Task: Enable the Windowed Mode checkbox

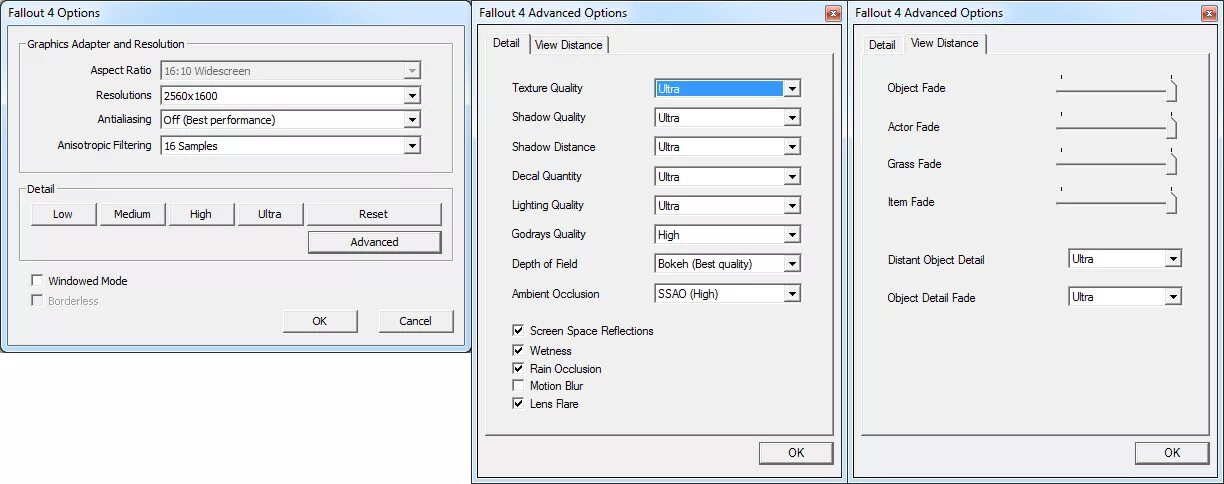Action: click(38, 281)
